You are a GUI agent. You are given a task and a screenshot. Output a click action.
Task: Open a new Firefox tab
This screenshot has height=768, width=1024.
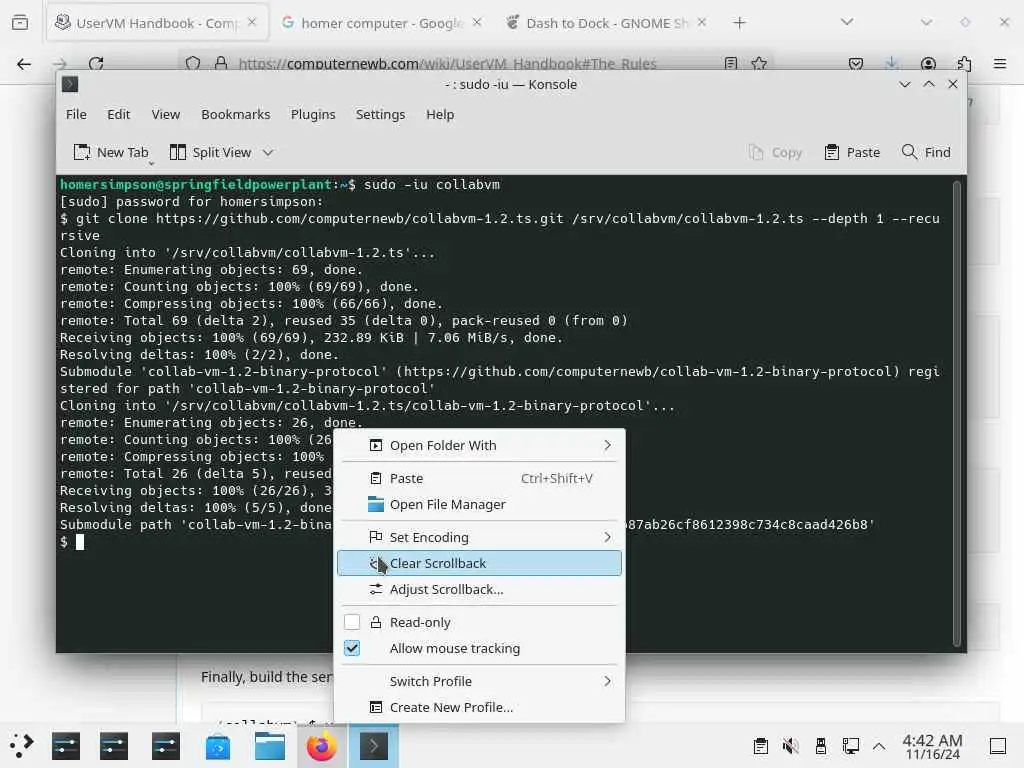click(739, 23)
